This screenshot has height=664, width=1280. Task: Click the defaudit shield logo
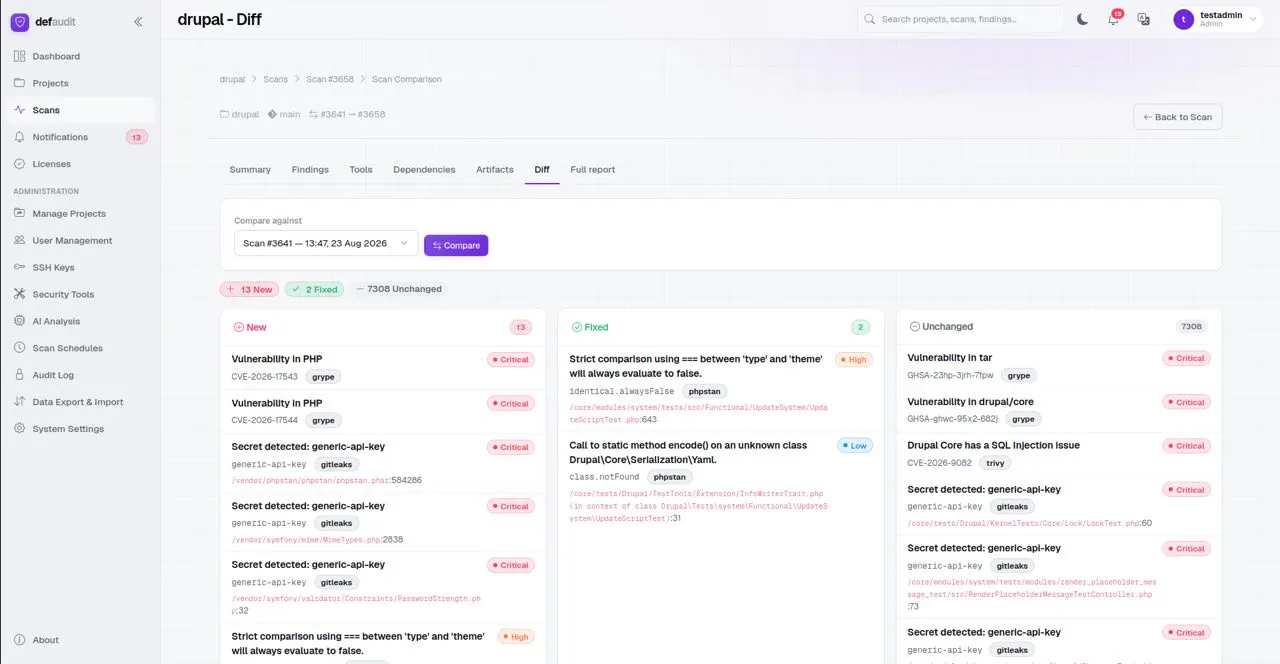point(19,21)
